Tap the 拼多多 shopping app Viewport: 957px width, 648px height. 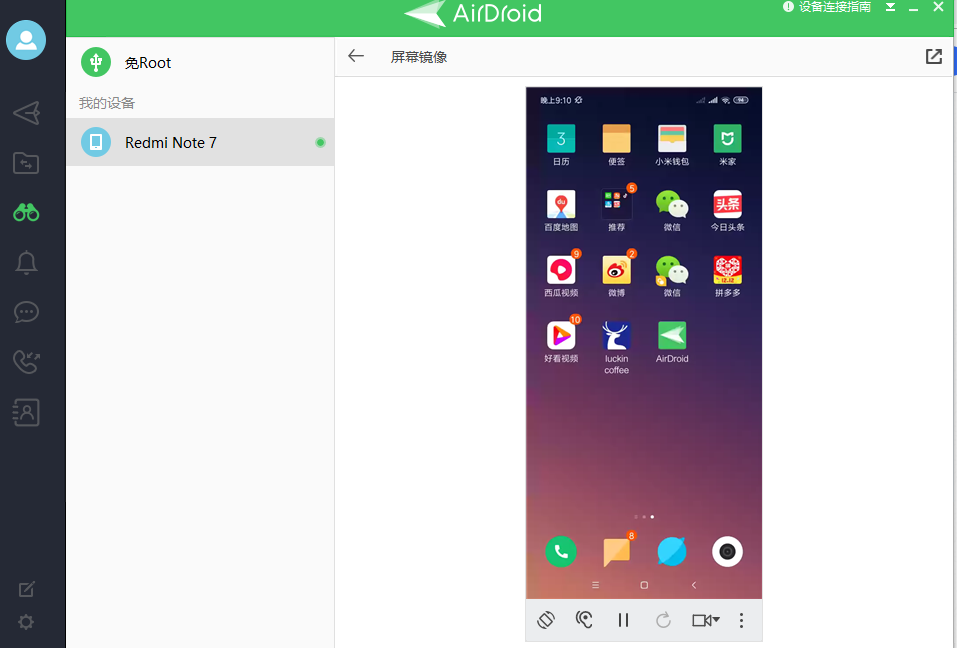728,276
